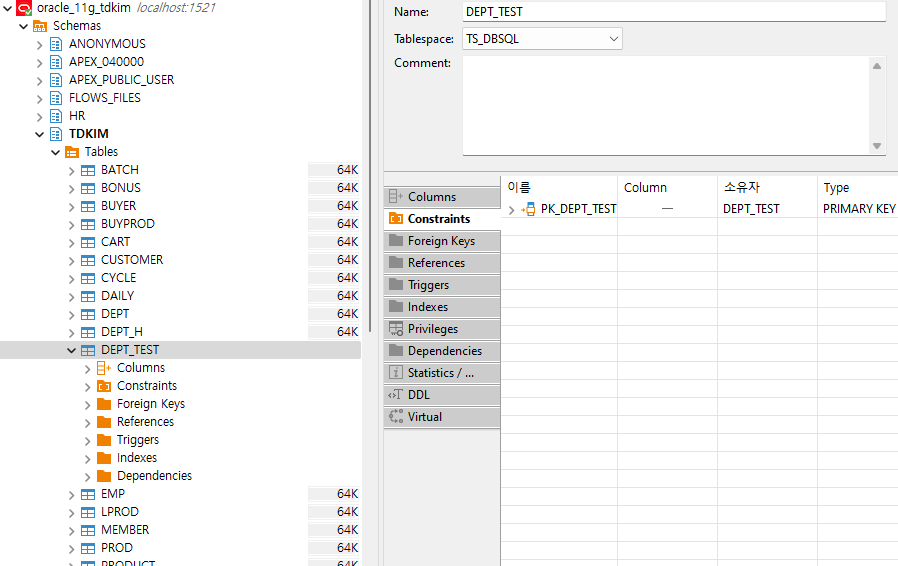Click the References folder icon in tree

coord(104,422)
